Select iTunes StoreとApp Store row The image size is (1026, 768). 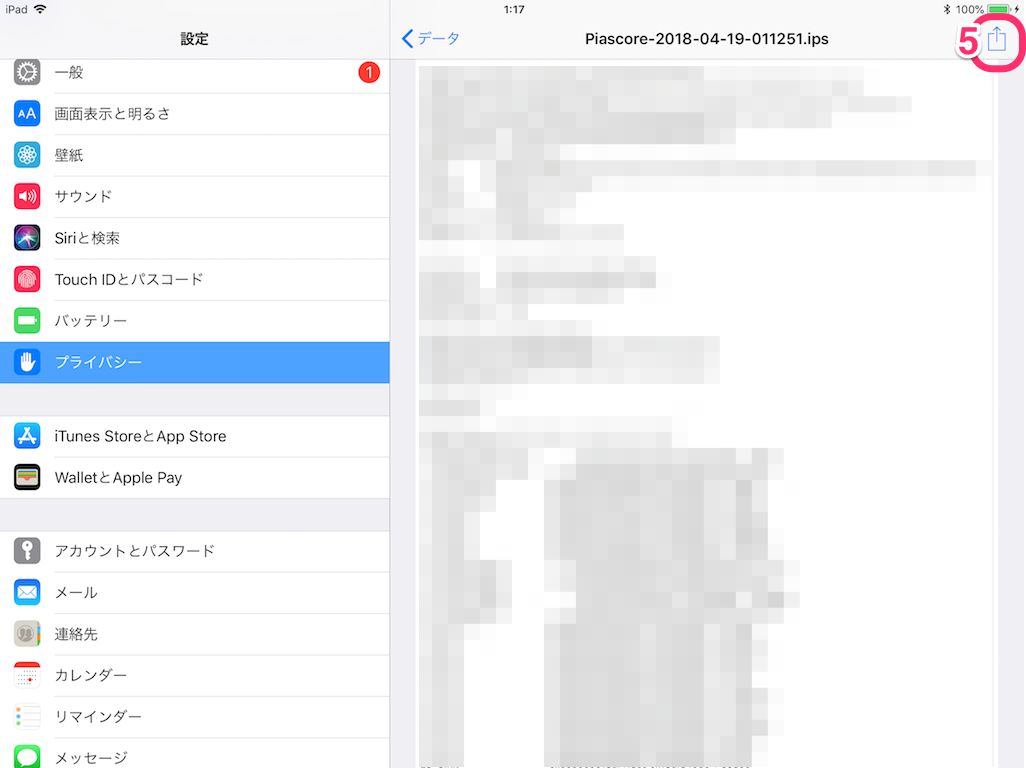tap(195, 436)
